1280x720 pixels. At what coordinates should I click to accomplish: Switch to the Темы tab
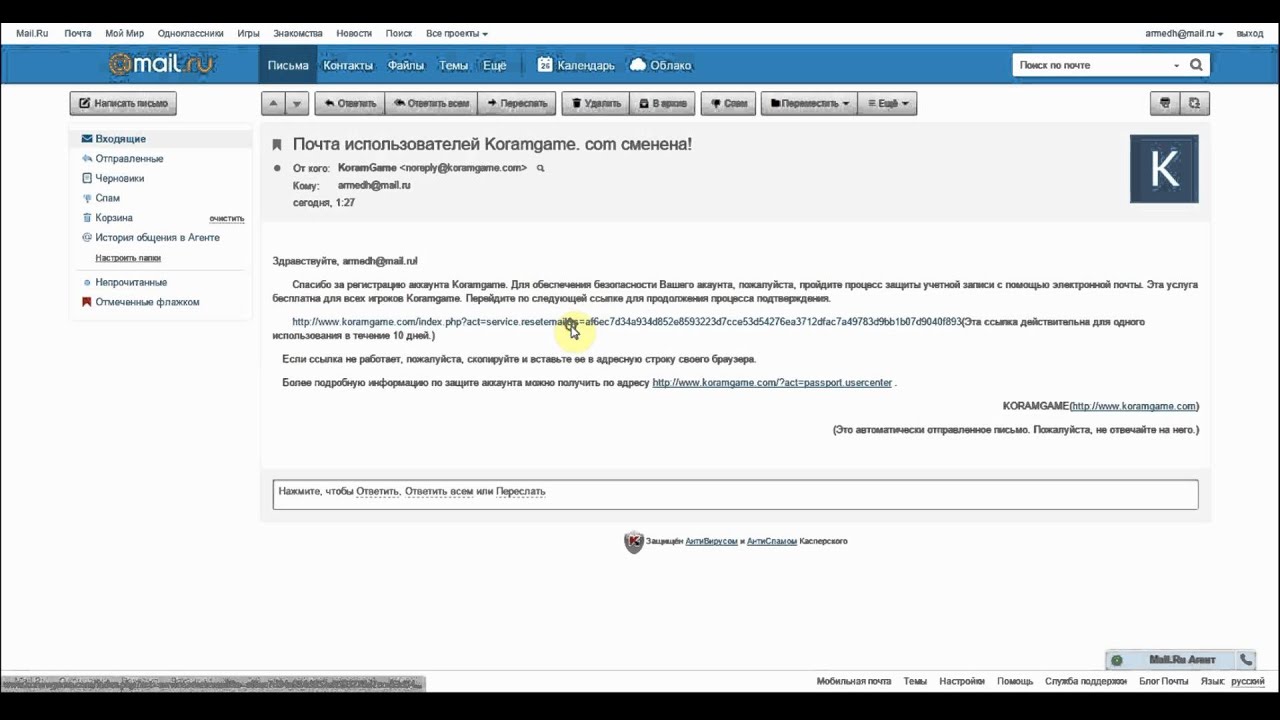click(x=453, y=65)
